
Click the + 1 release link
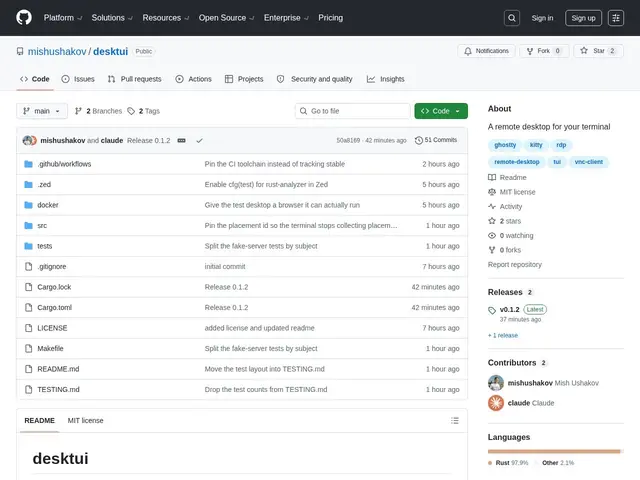[503, 336]
